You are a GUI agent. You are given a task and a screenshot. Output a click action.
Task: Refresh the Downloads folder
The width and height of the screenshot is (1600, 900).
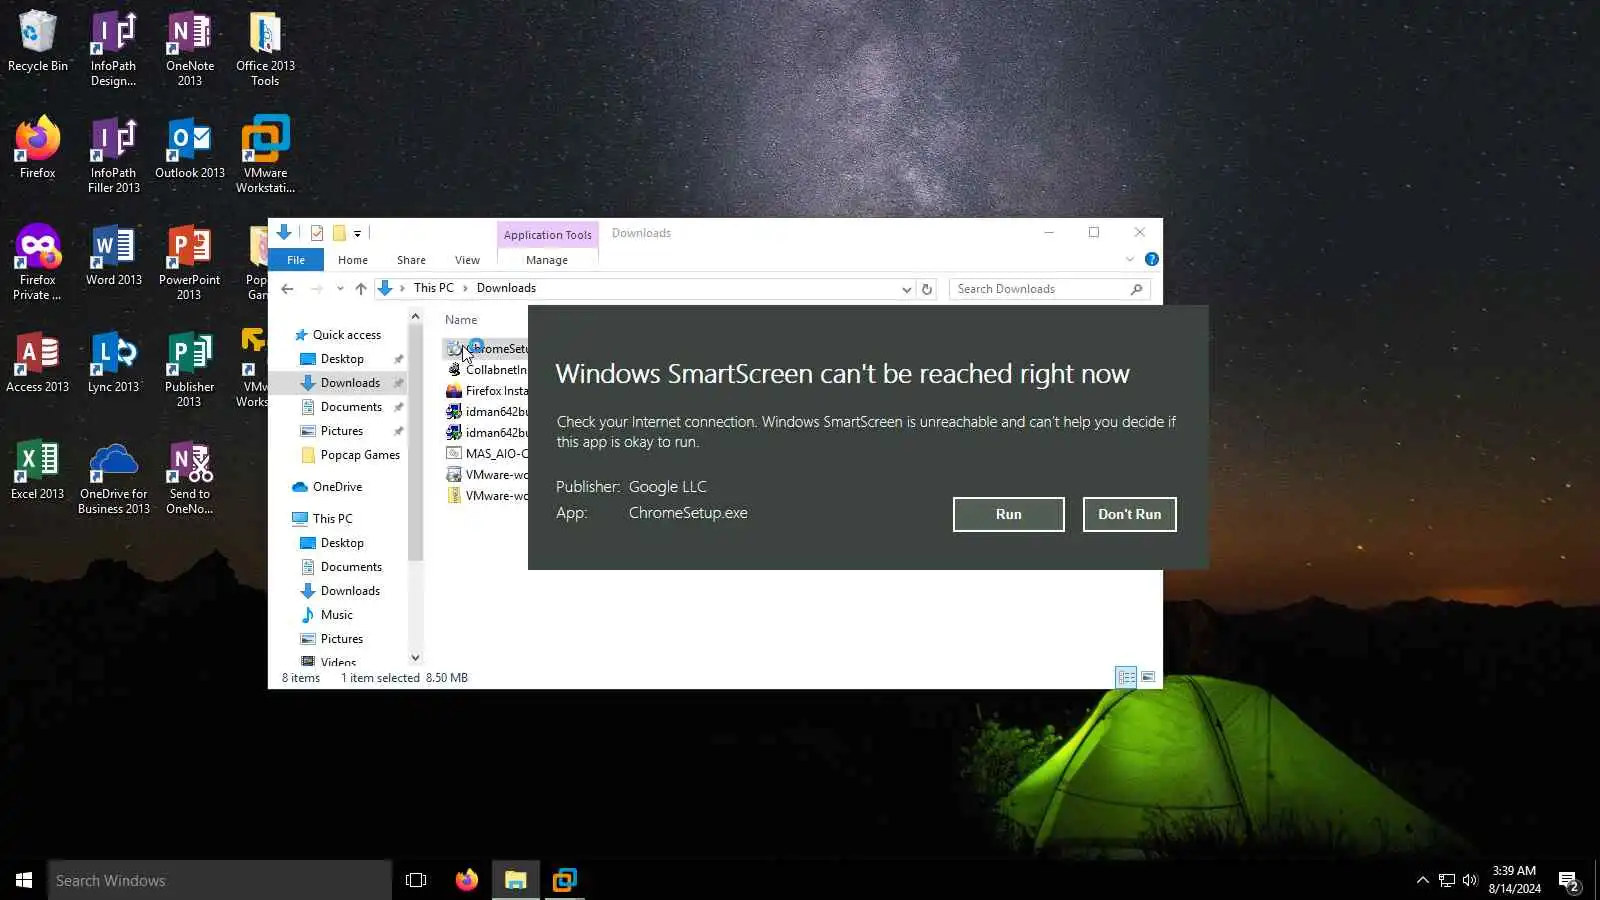coord(927,289)
